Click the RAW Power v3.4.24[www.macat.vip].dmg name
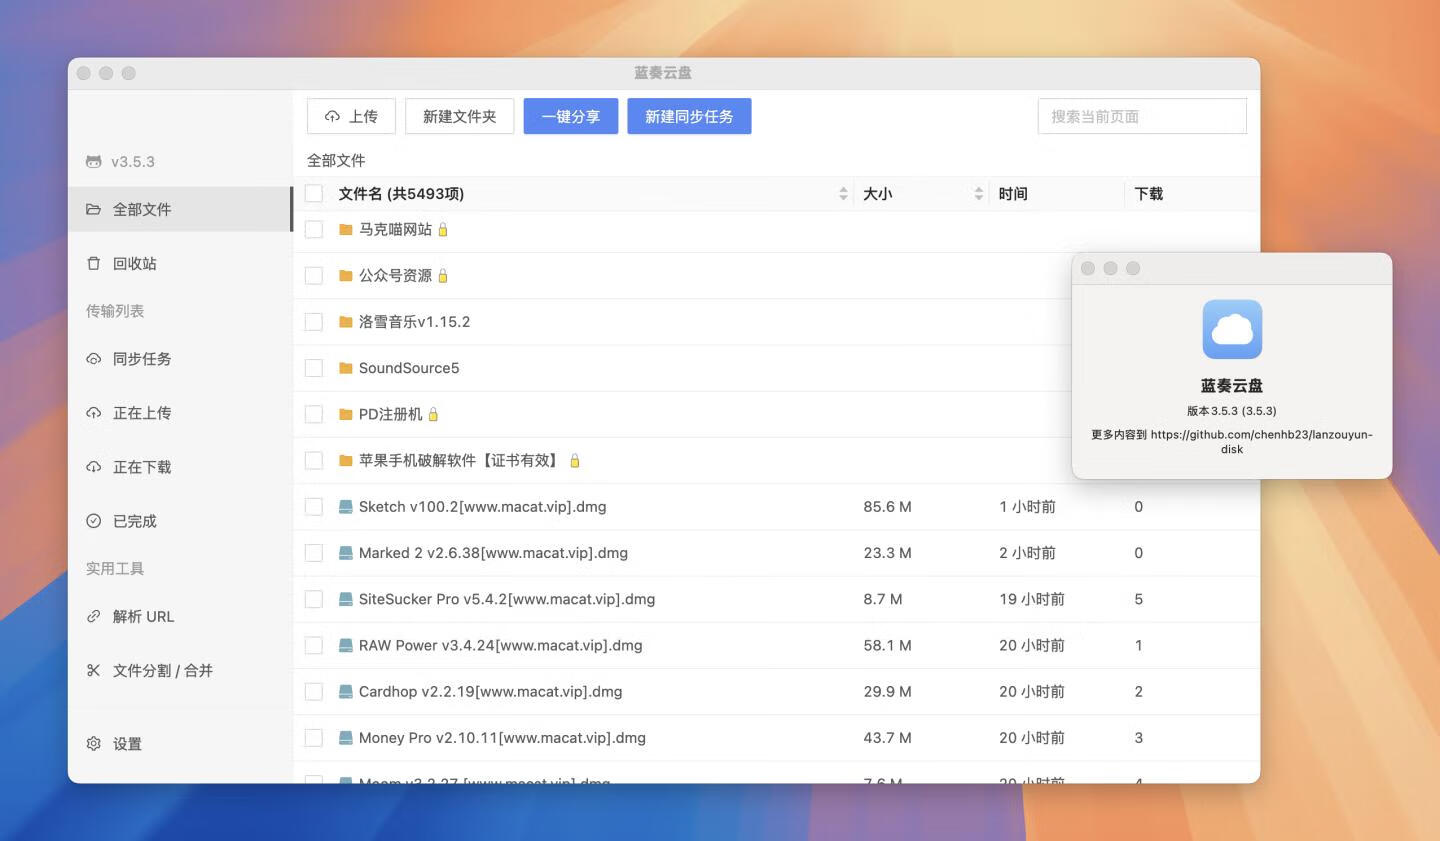The height and width of the screenshot is (841, 1440). click(501, 645)
